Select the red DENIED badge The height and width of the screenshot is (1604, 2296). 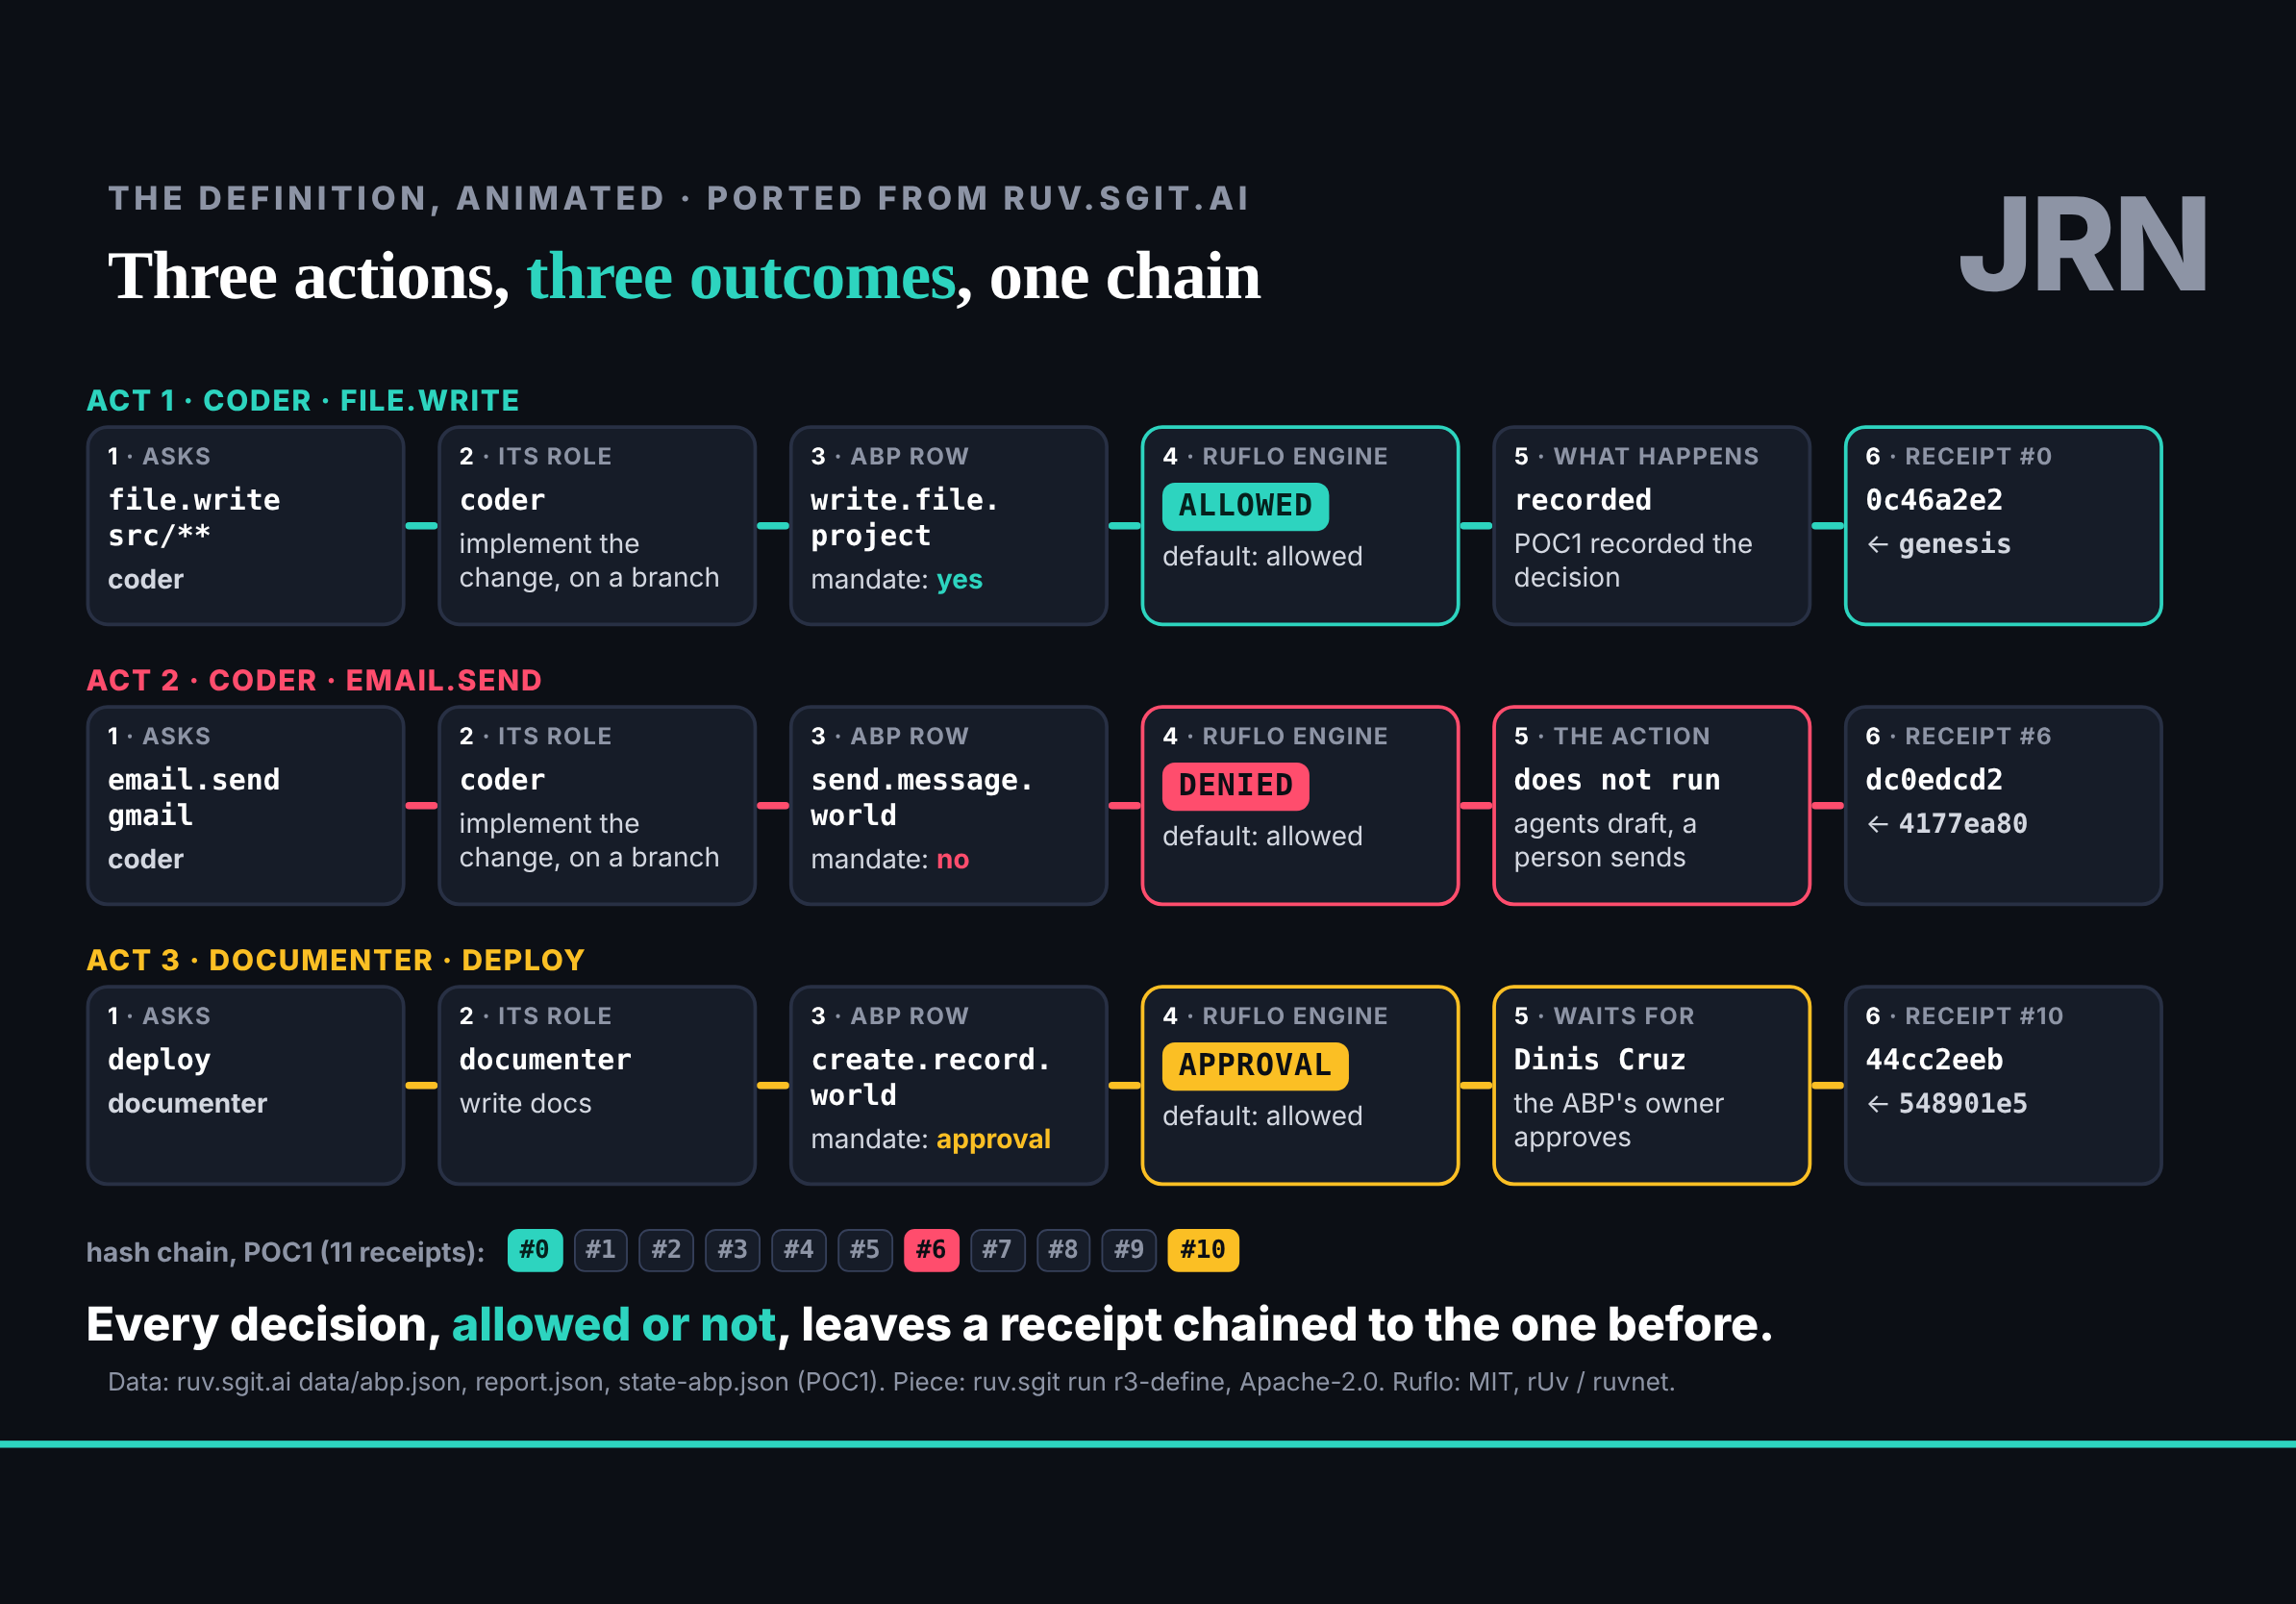(x=1235, y=786)
